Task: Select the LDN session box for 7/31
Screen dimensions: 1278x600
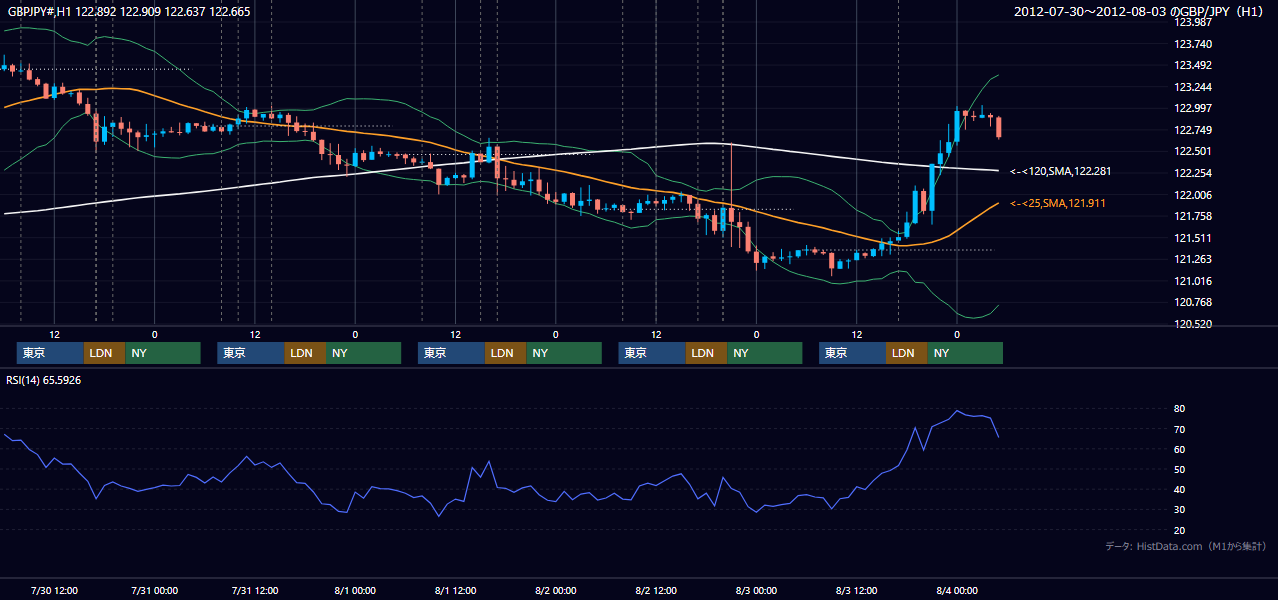Action: coord(305,353)
